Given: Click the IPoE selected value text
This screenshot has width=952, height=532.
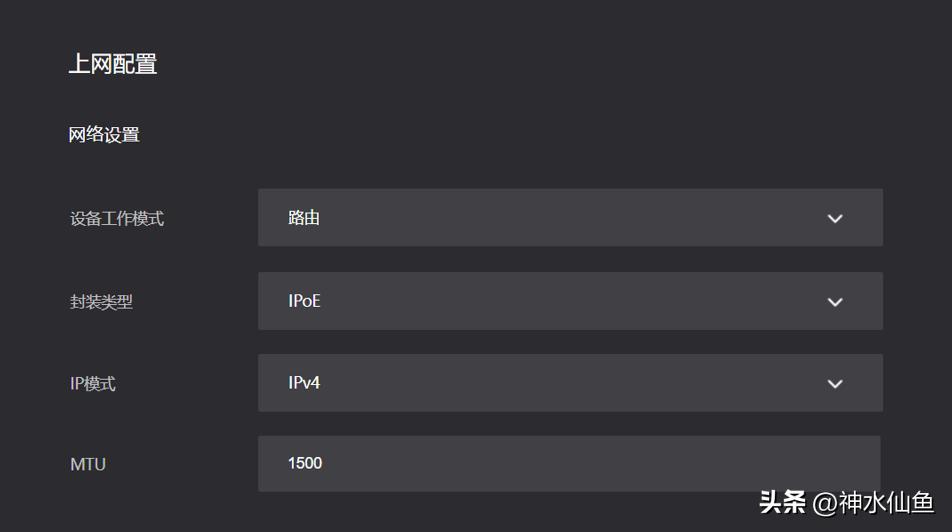Looking at the screenshot, I should (305, 301).
